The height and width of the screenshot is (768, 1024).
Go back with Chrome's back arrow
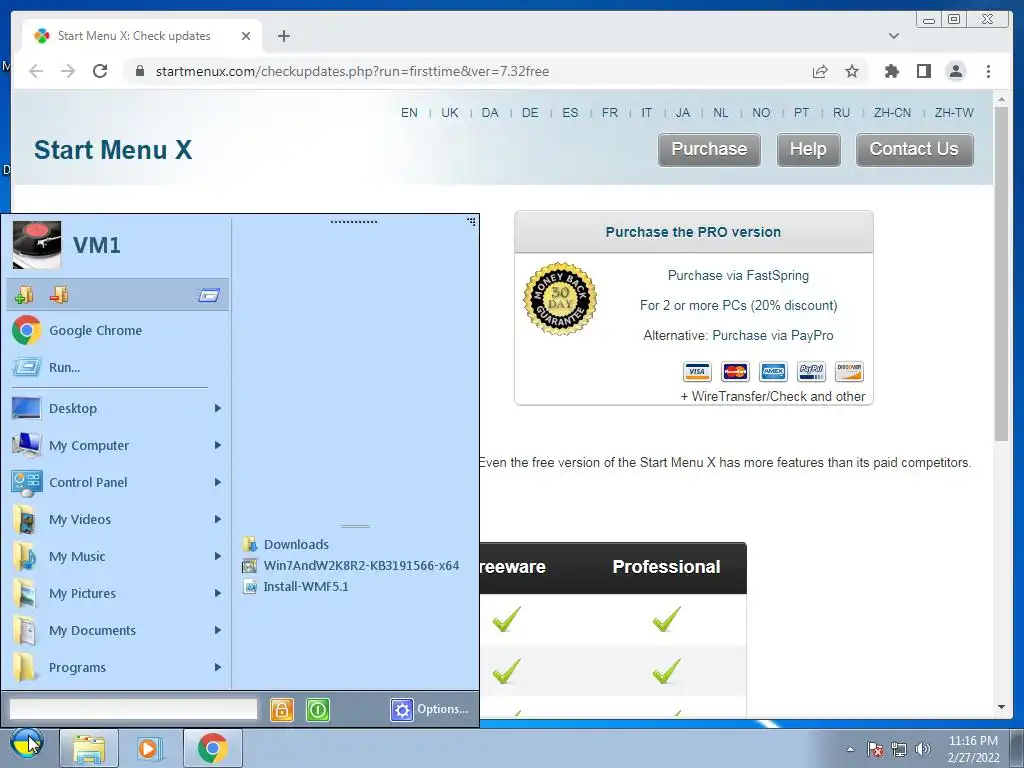(36, 71)
